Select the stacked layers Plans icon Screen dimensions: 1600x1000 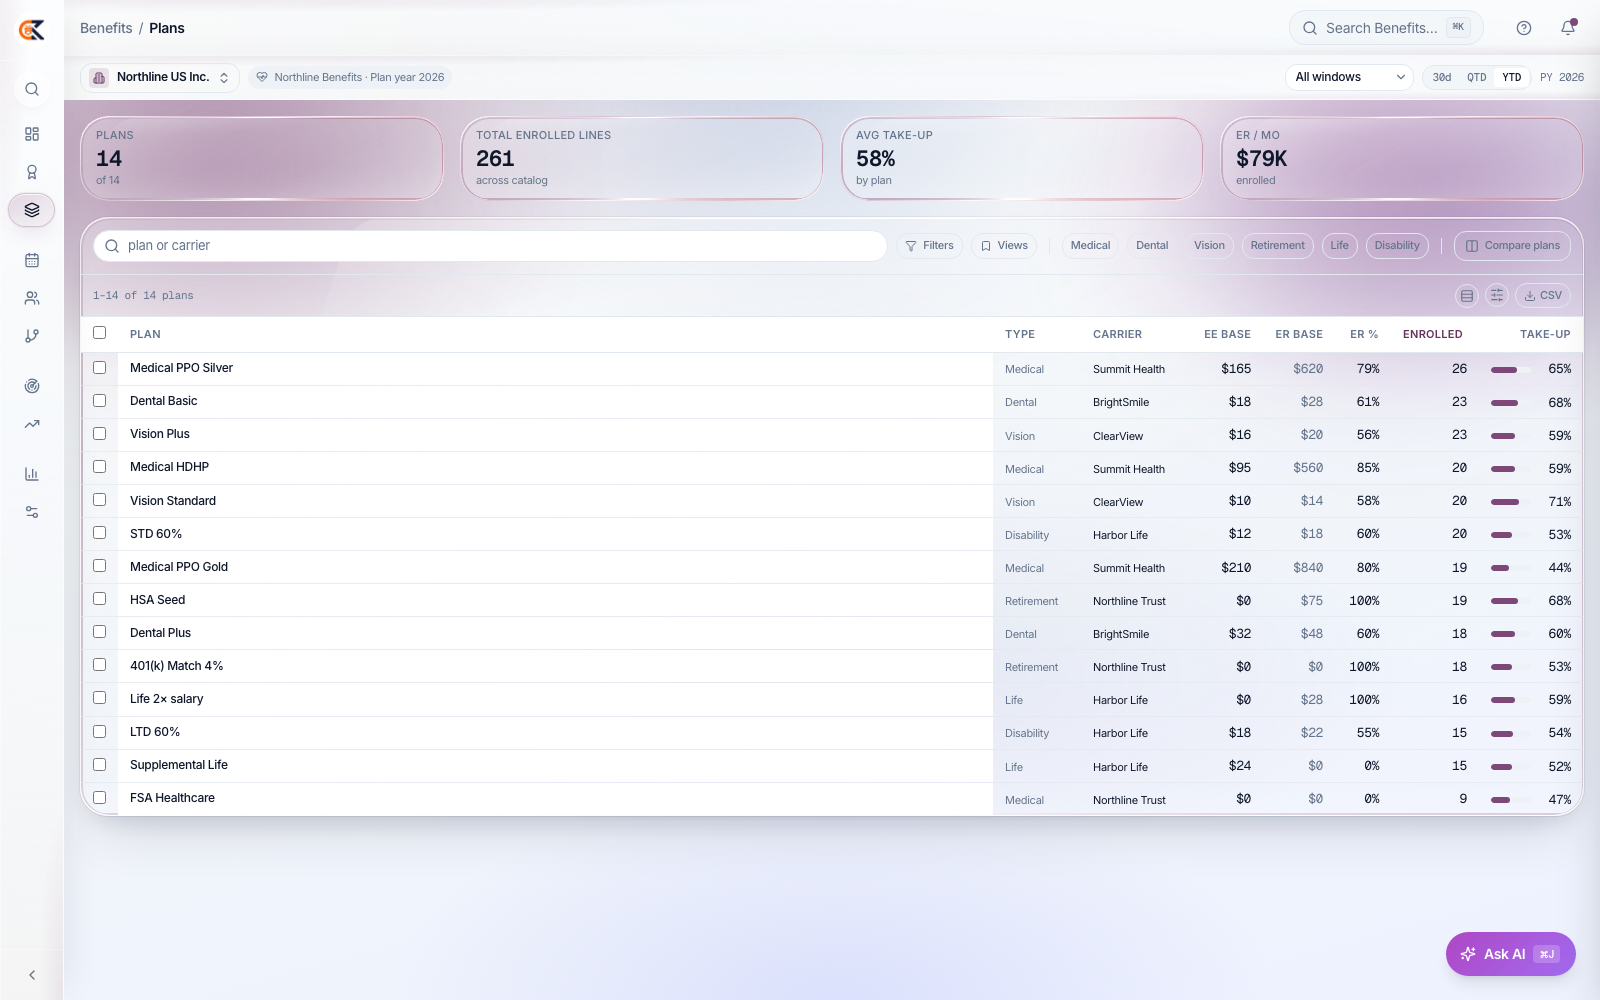[x=32, y=210]
